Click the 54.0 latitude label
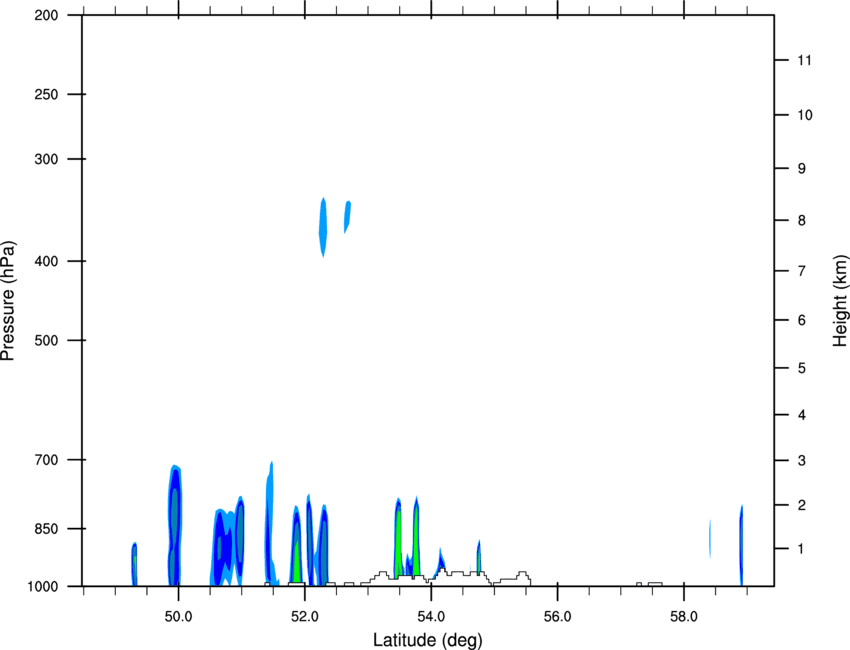The image size is (850, 650). click(432, 617)
